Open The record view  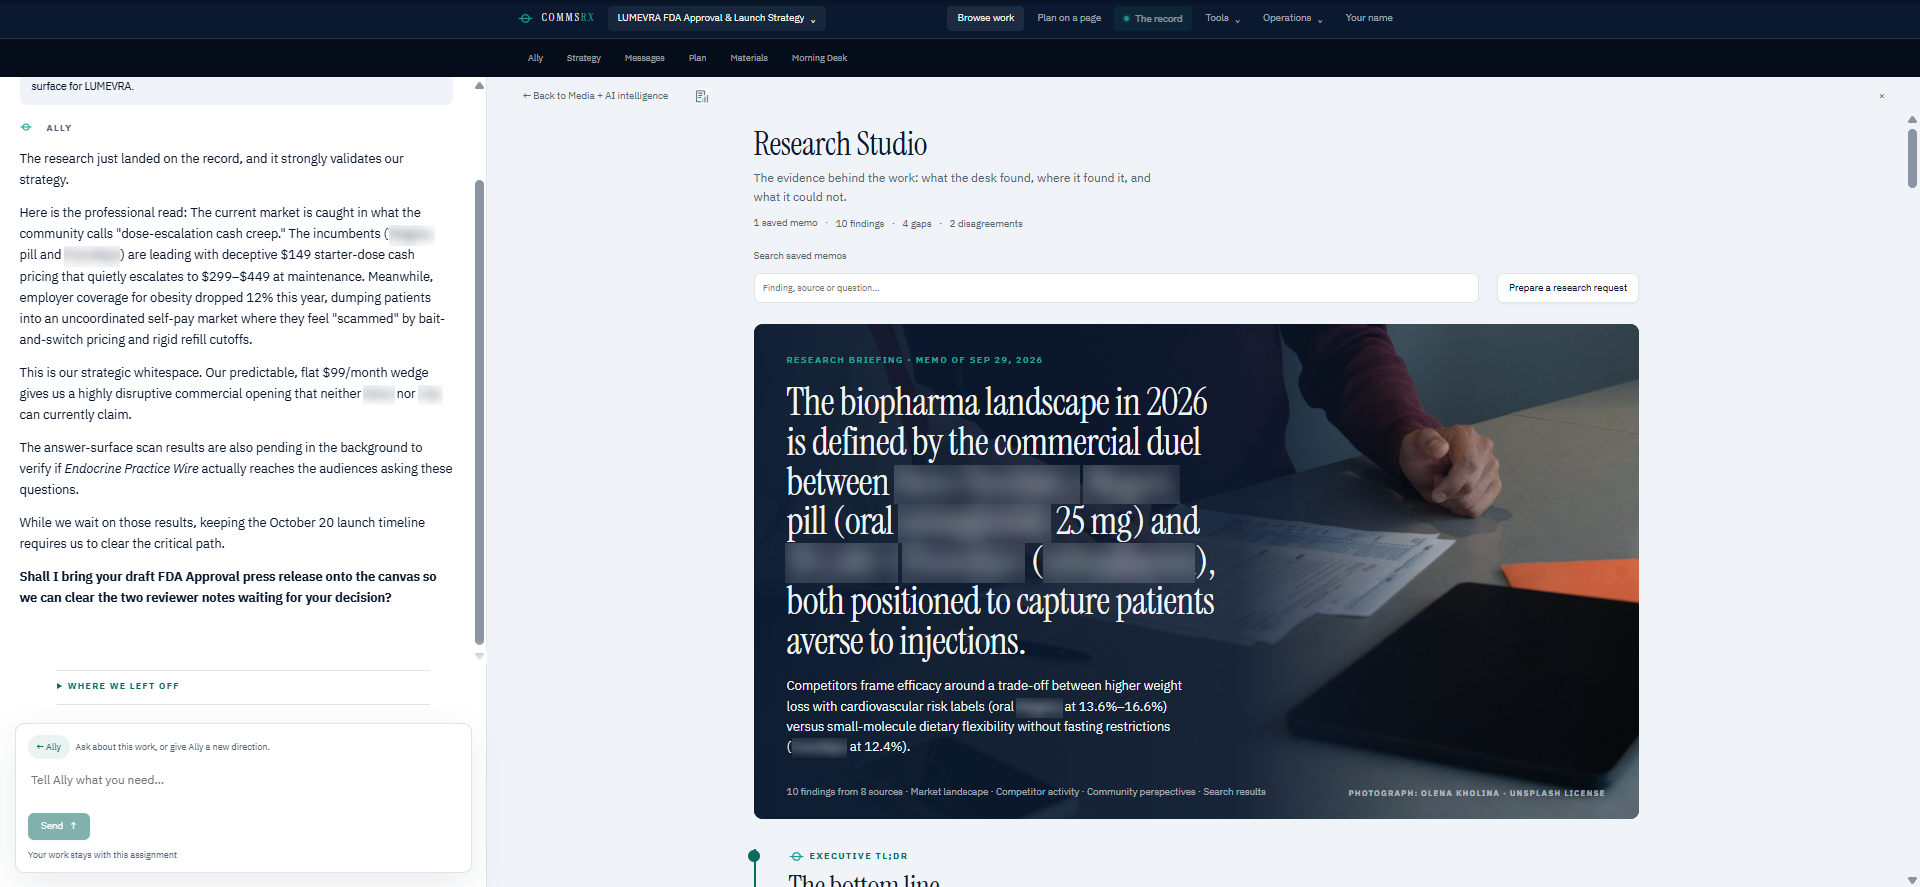click(x=1153, y=18)
